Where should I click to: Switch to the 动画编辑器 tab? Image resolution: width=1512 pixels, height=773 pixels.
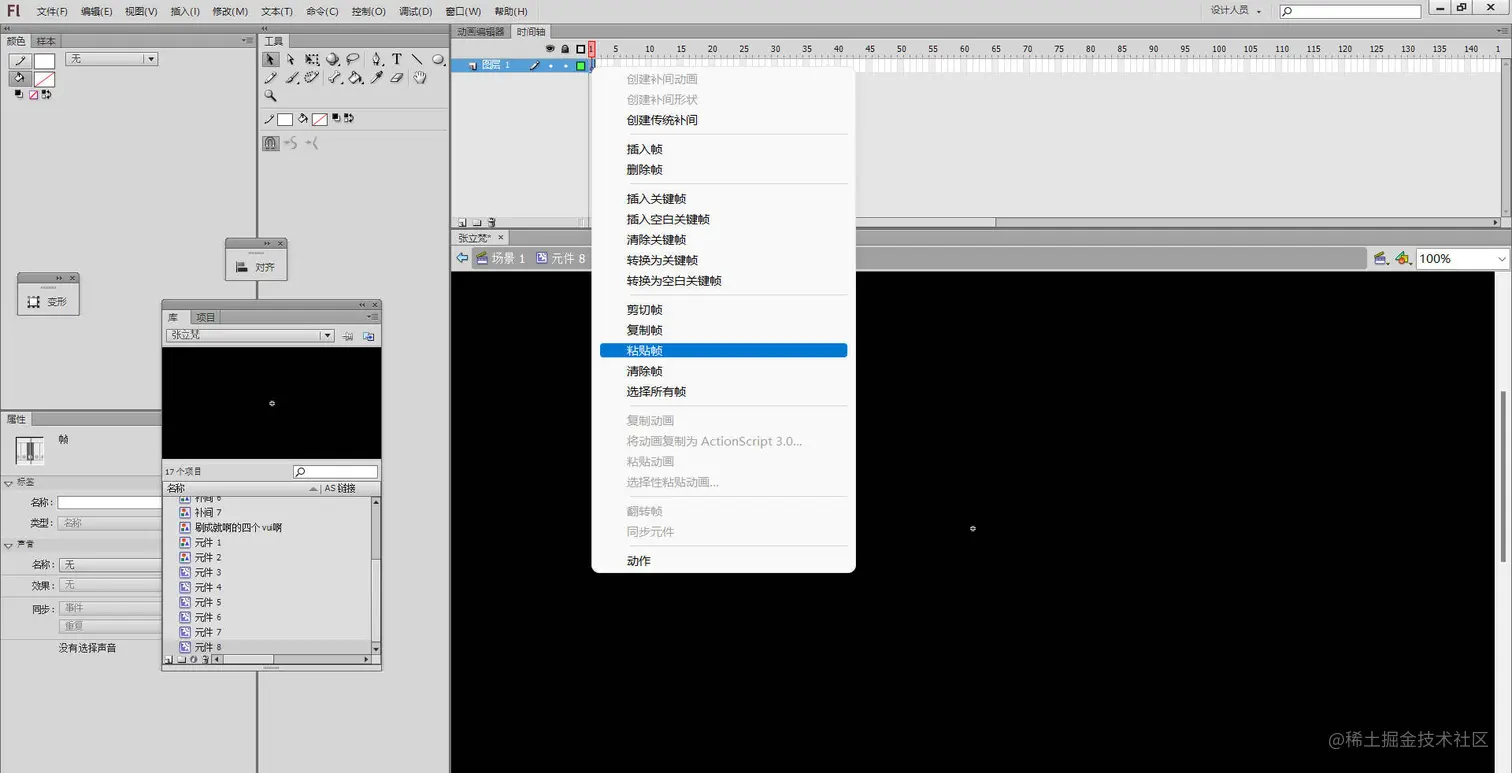click(480, 31)
